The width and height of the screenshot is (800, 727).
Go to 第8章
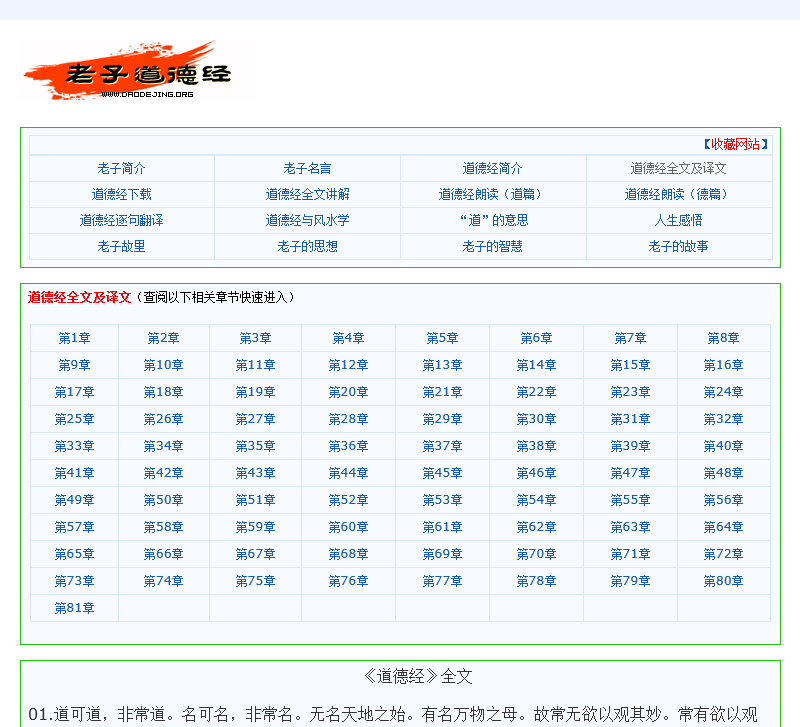click(x=723, y=338)
